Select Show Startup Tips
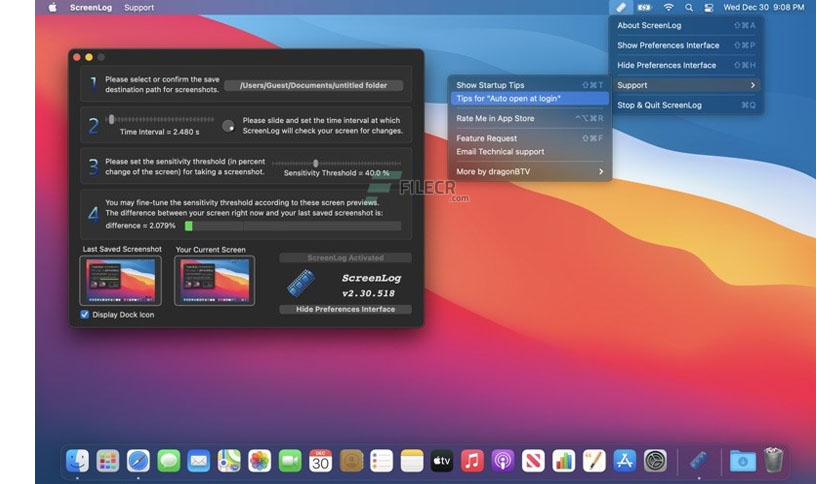Image resolution: width=836 pixels, height=484 pixels. point(529,85)
